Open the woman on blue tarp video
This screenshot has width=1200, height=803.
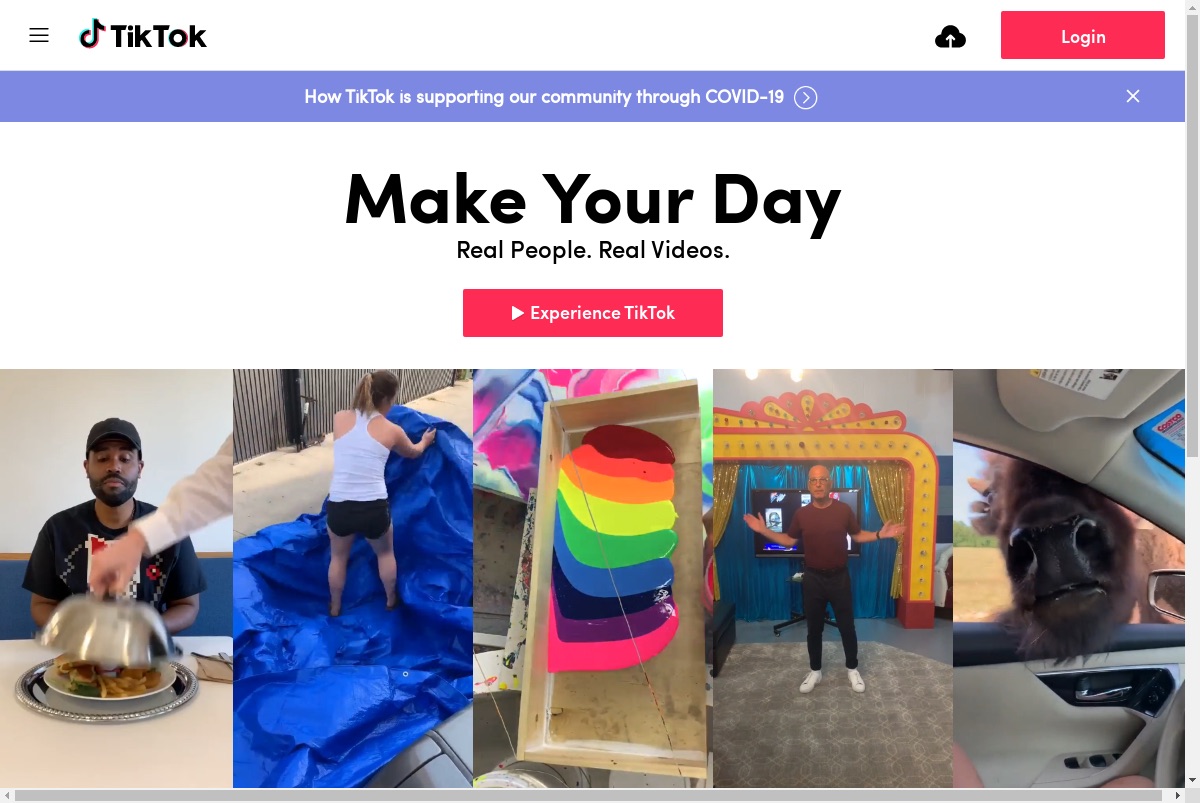click(x=353, y=578)
